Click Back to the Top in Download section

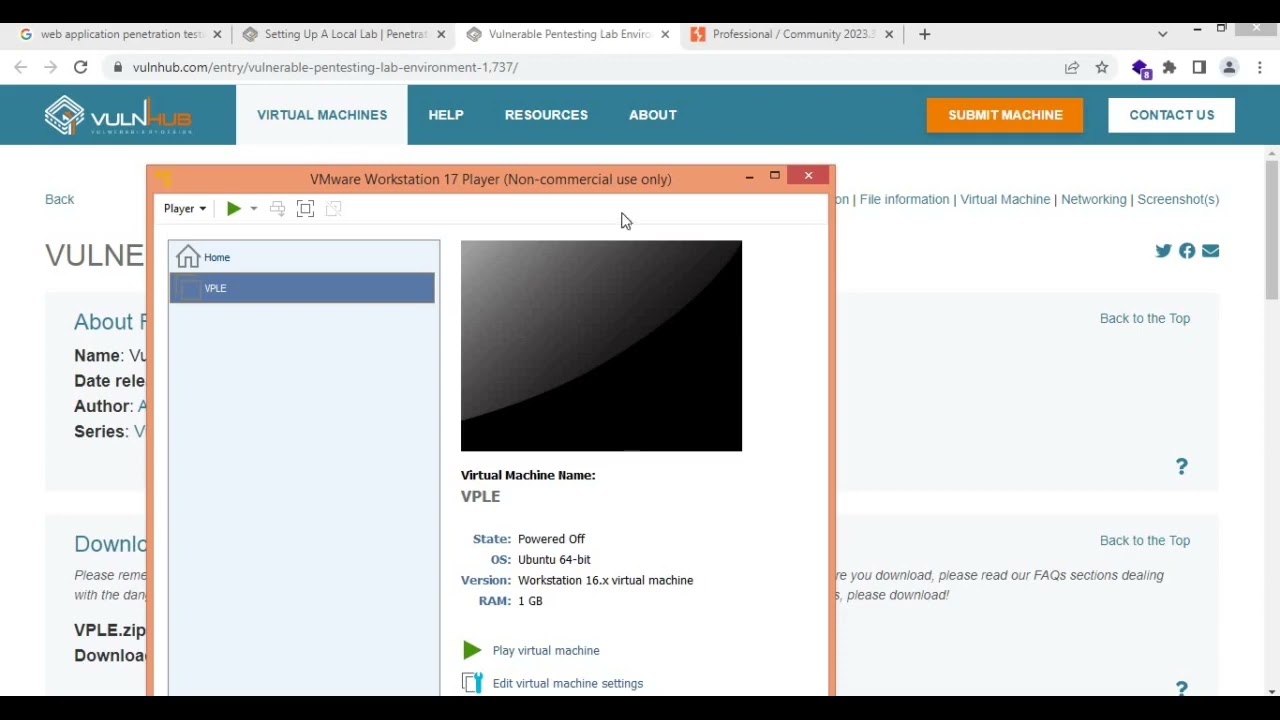coord(1145,540)
